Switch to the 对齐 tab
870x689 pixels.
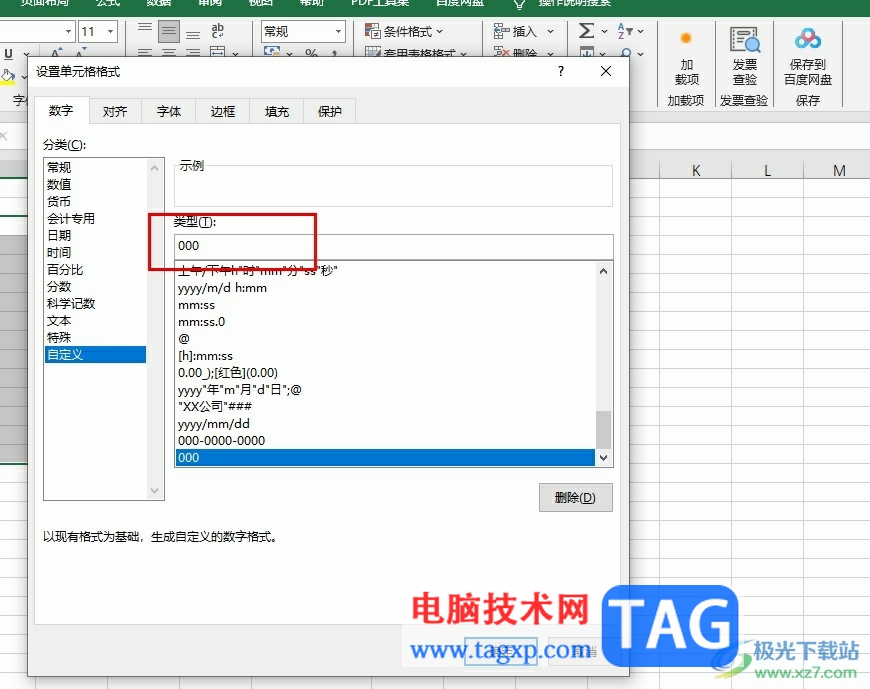tap(115, 112)
